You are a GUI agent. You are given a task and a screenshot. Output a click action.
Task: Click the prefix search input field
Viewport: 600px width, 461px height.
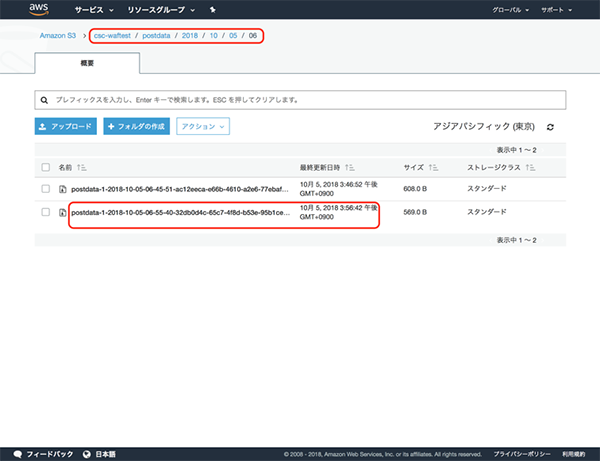pos(300,100)
